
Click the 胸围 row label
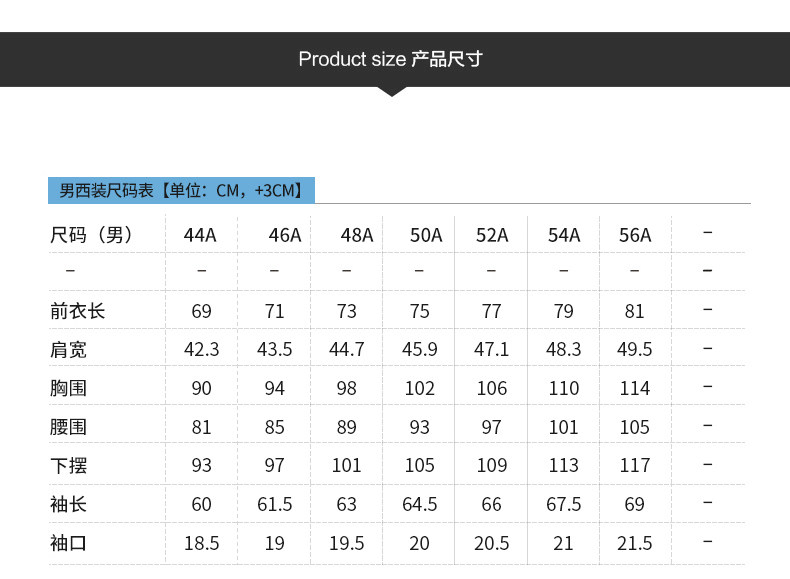tap(69, 389)
